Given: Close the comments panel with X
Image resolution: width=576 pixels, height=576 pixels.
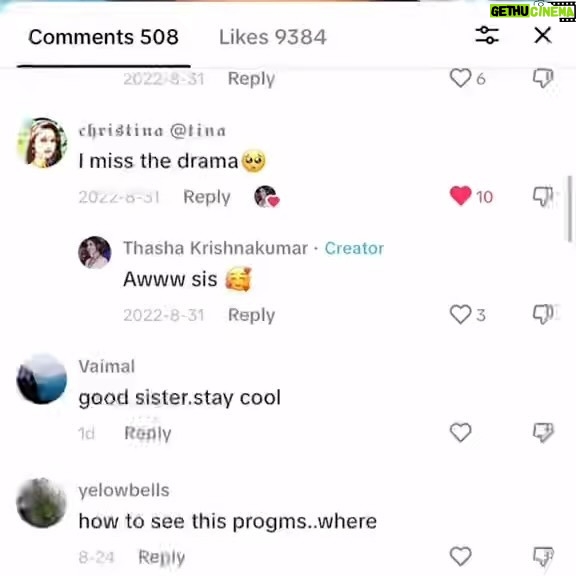Looking at the screenshot, I should tap(543, 35).
